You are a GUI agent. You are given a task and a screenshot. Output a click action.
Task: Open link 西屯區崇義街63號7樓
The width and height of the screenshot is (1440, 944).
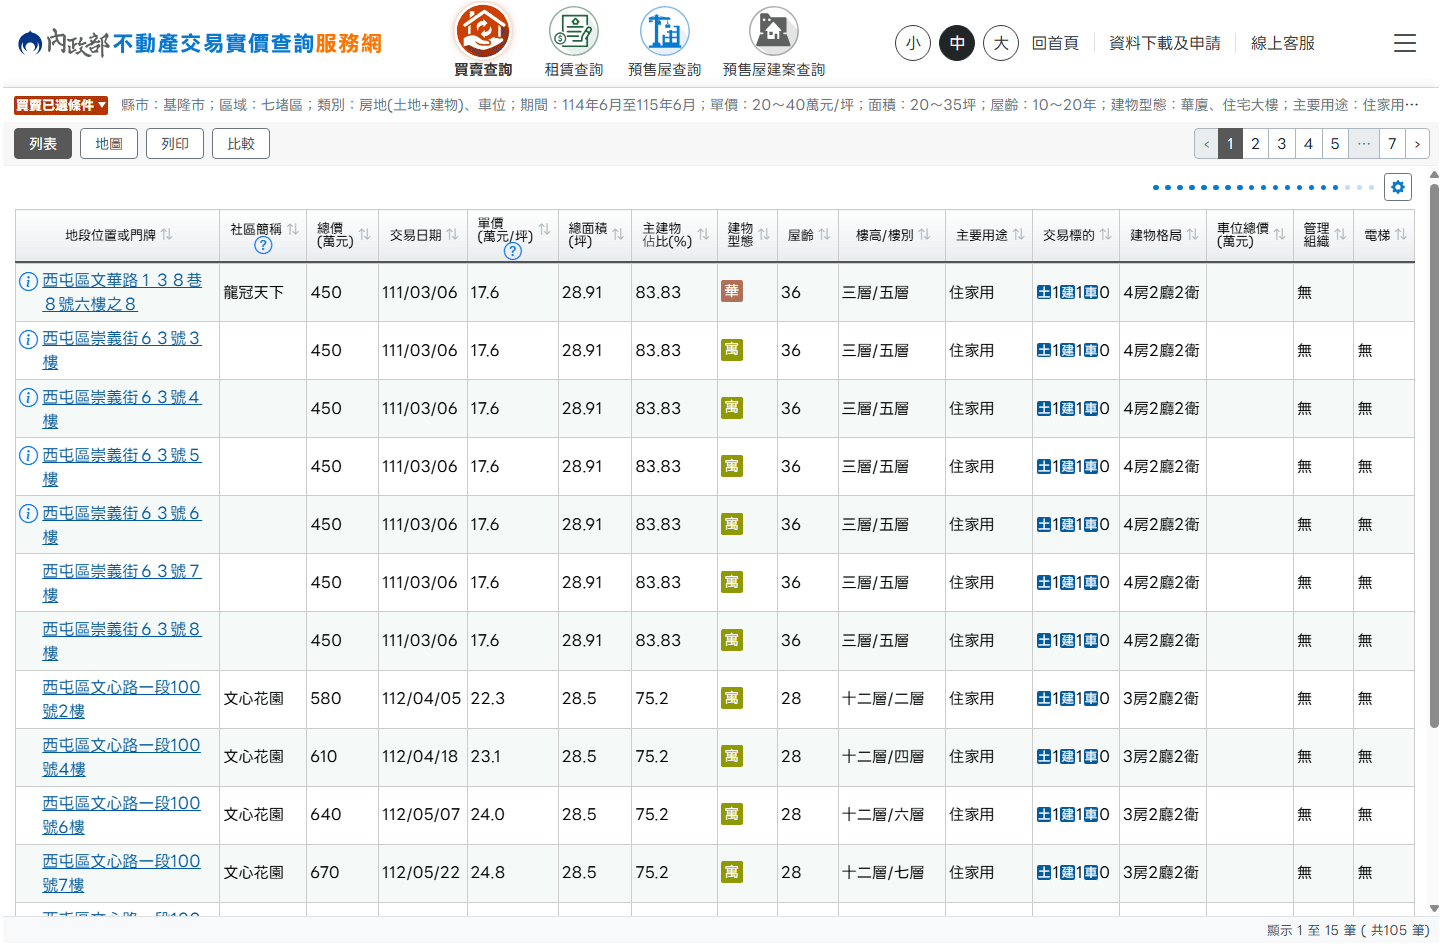[121, 582]
